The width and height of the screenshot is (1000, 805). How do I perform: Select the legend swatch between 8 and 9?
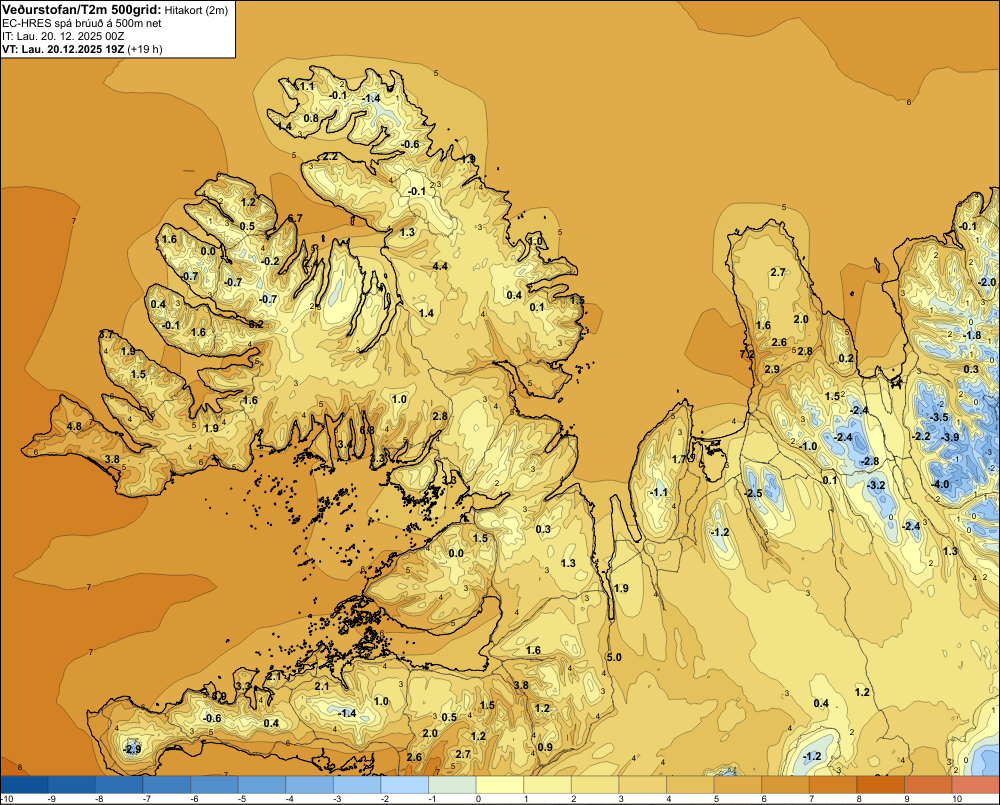click(x=881, y=785)
